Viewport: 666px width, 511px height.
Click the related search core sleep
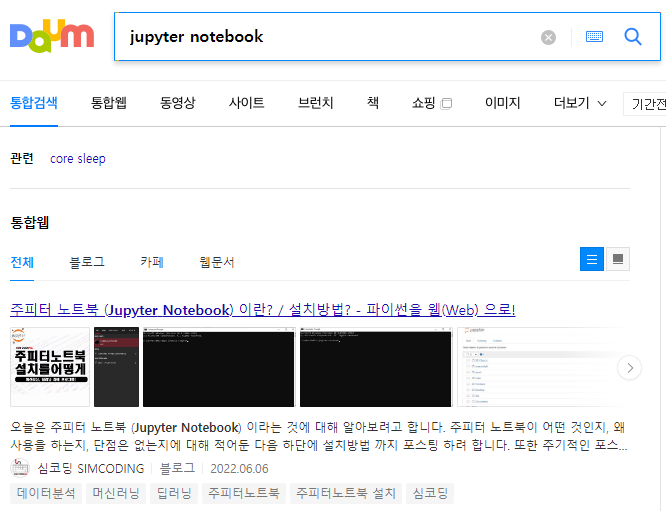click(x=78, y=158)
